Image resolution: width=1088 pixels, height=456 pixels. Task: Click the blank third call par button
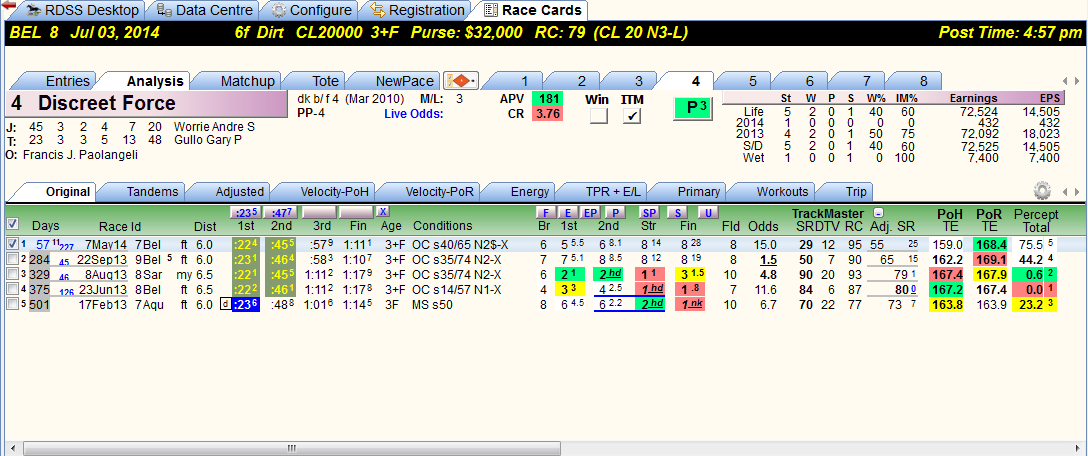318,212
